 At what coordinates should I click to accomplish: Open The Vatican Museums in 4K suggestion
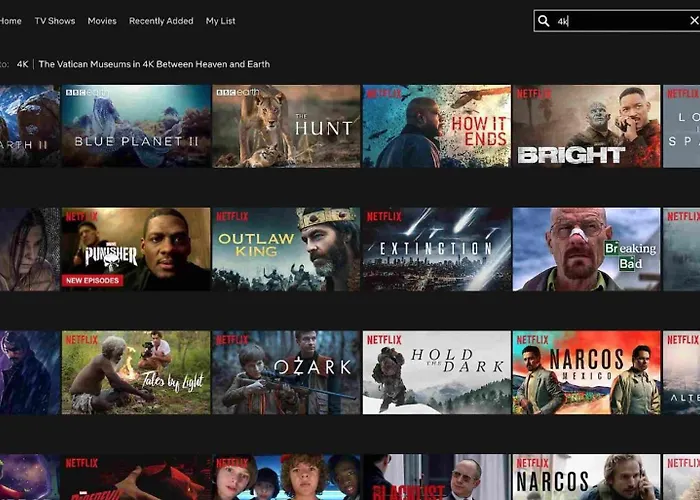point(154,64)
